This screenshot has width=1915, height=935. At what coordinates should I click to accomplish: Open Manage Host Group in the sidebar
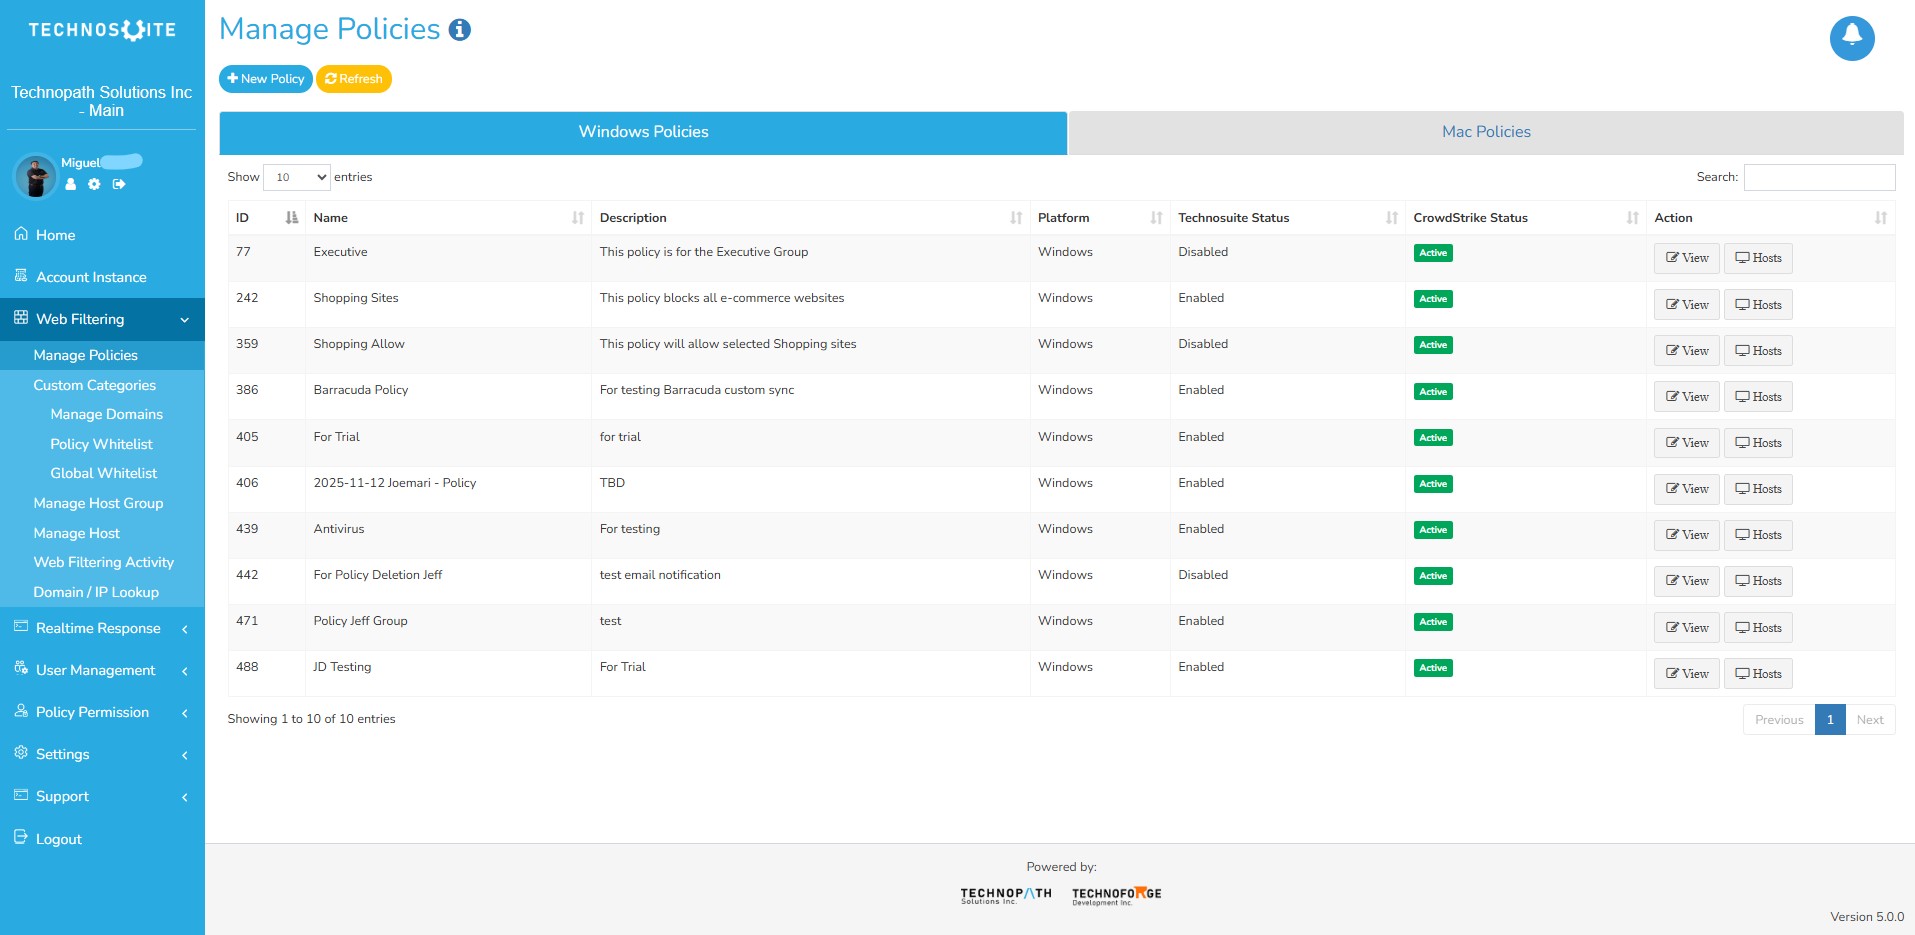tap(98, 503)
